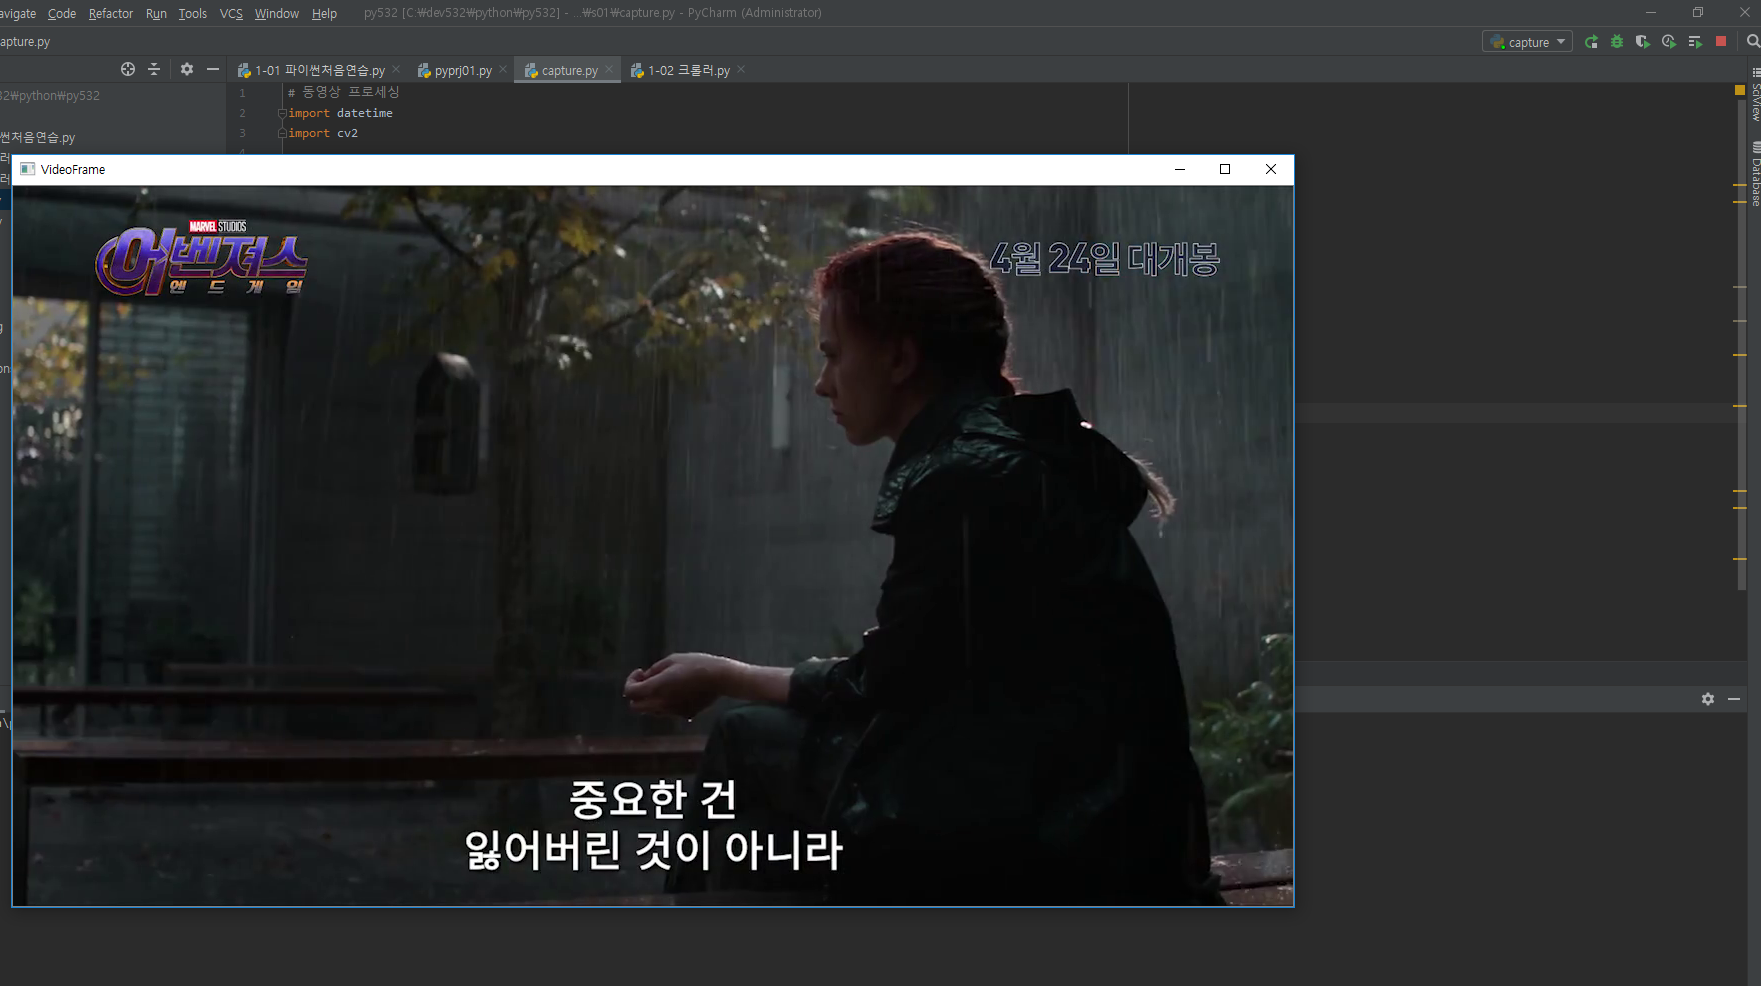This screenshot has width=1761, height=986.
Task: Profile the capture run configuration
Action: point(1669,42)
